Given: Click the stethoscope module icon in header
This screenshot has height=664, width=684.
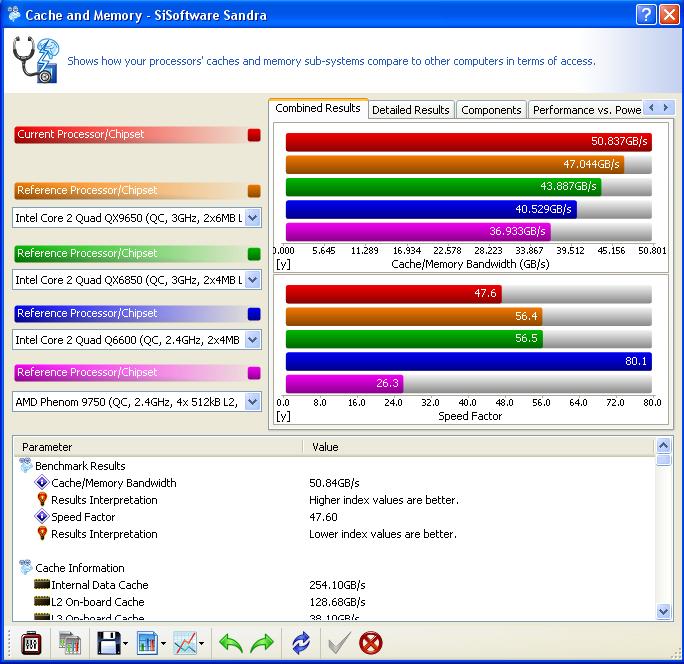Looking at the screenshot, I should pyautogui.click(x=36, y=60).
